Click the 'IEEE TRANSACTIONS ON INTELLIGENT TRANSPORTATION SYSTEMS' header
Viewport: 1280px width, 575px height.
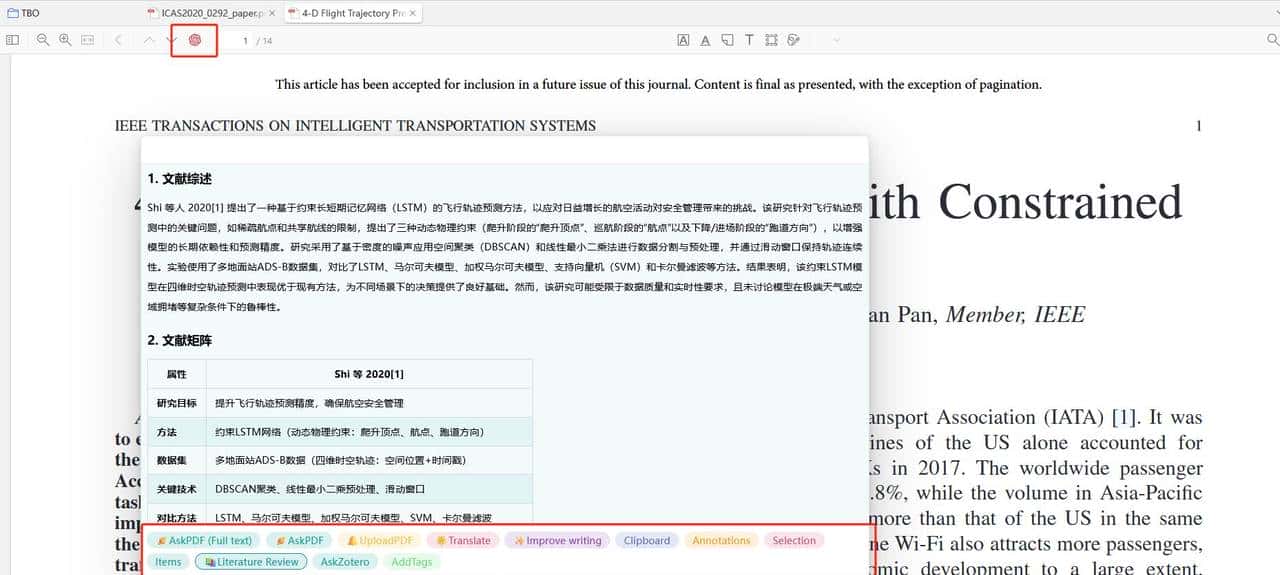pos(355,126)
